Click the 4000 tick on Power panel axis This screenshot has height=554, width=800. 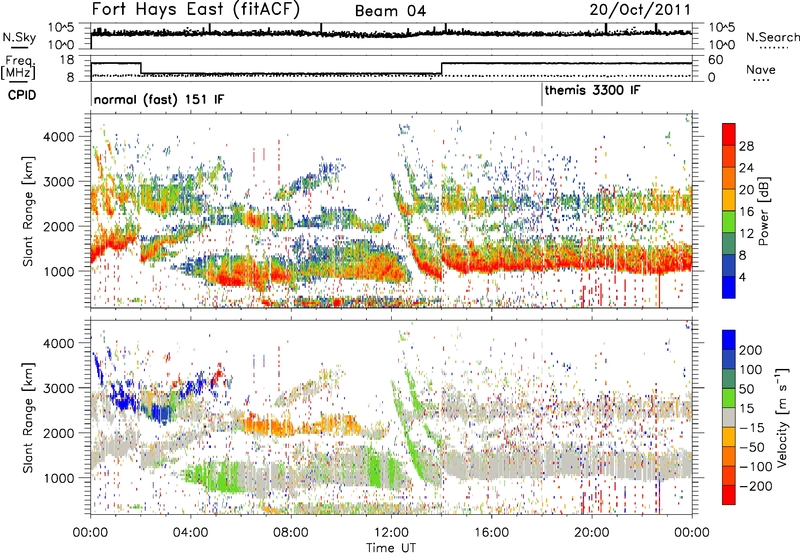click(58, 137)
